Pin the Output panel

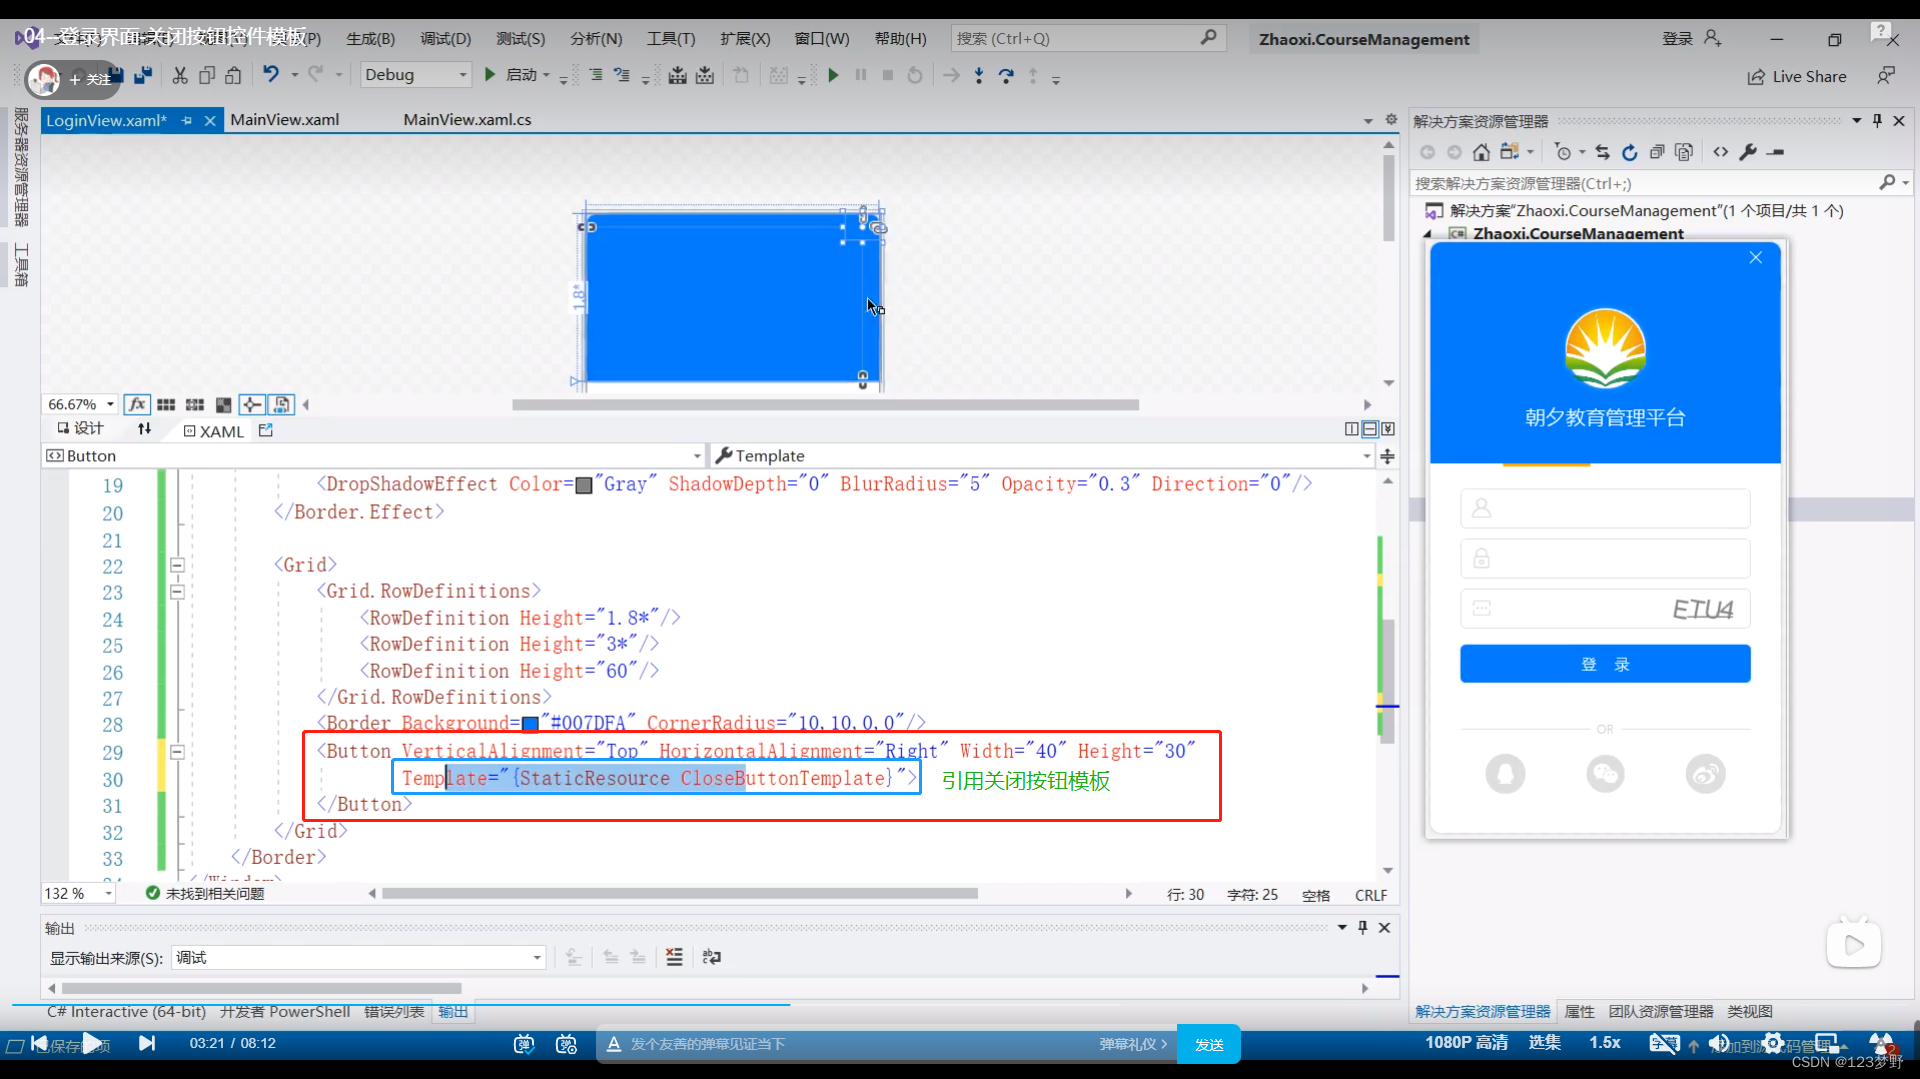click(x=1362, y=928)
